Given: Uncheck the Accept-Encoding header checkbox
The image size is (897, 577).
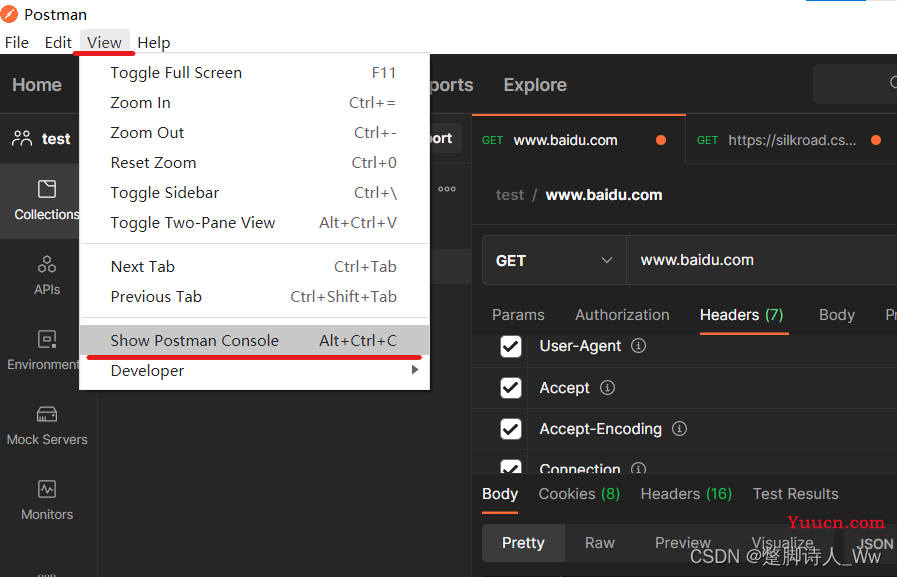Looking at the screenshot, I should 511,429.
